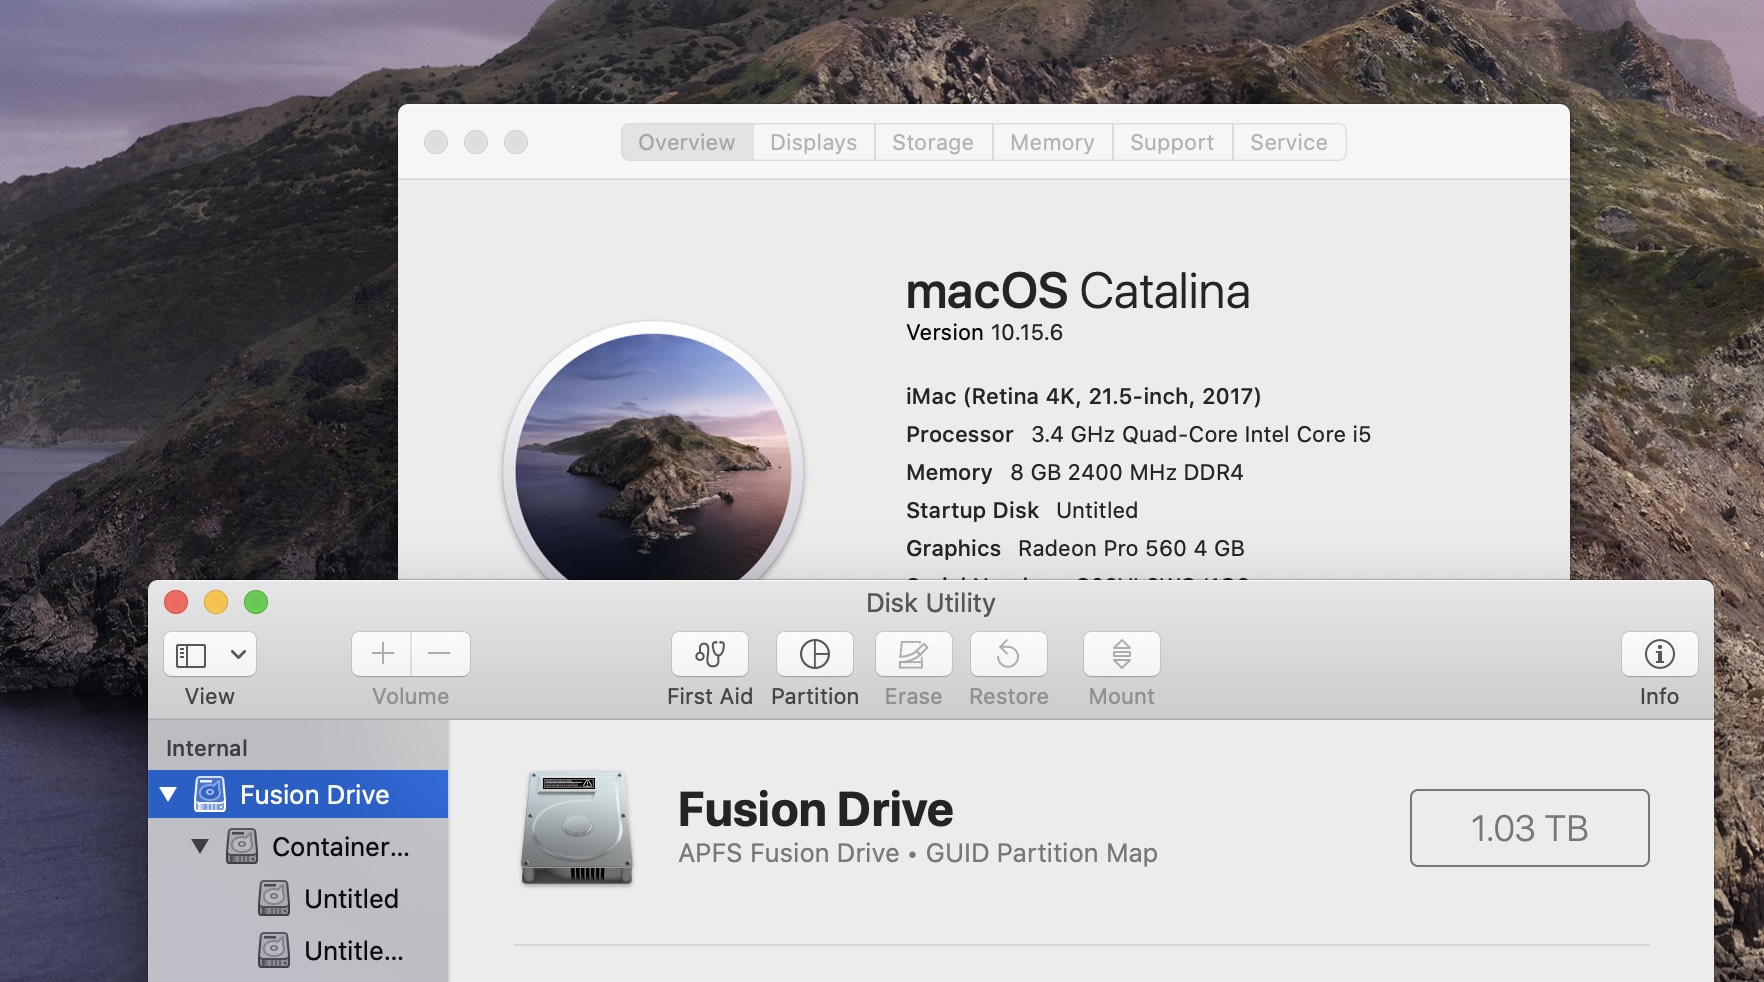Open the Memory tab

[1051, 142]
